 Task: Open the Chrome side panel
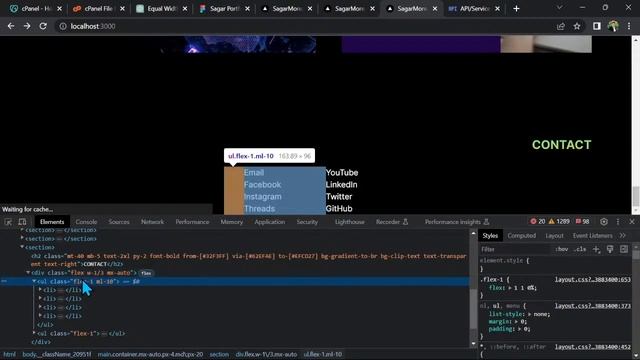(x=597, y=26)
